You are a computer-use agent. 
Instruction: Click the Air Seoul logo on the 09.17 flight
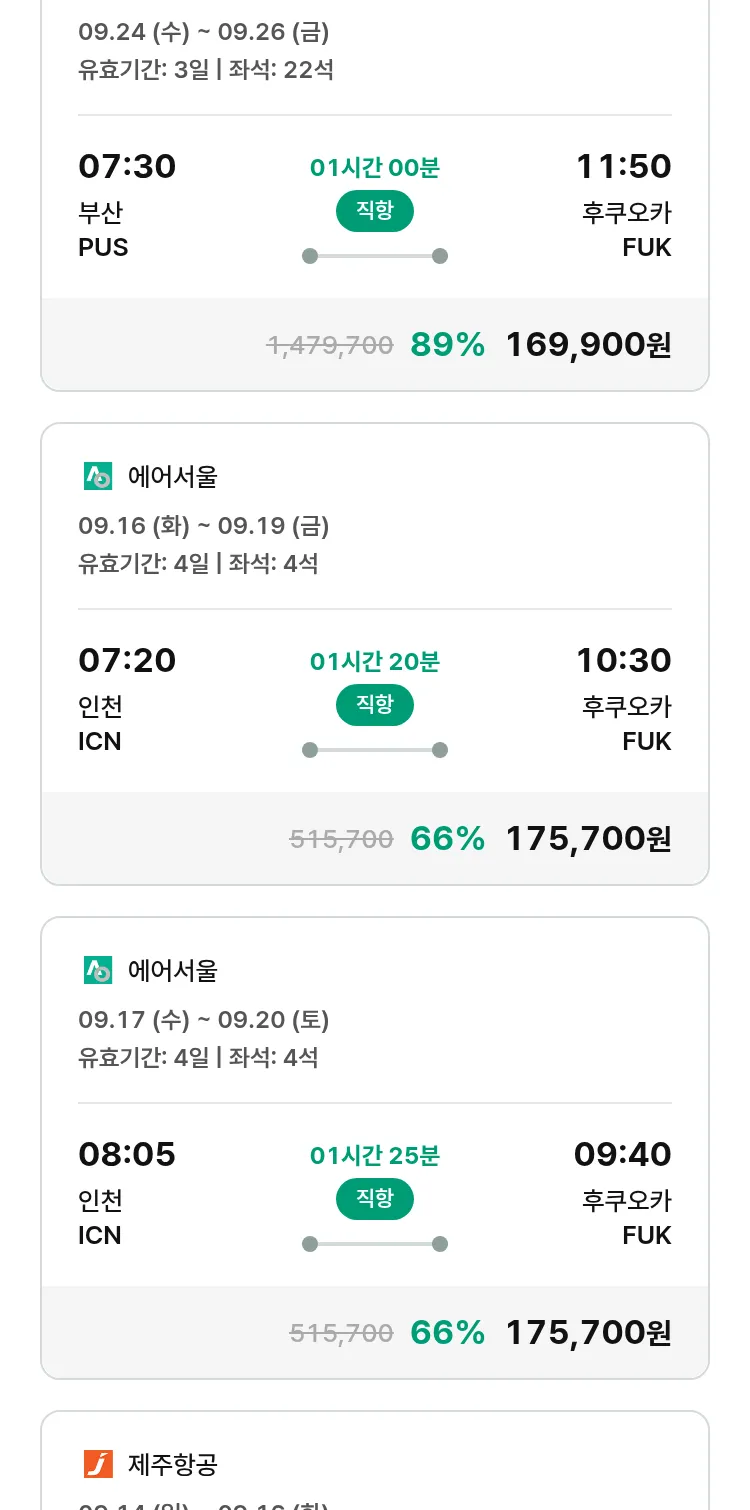click(98, 970)
